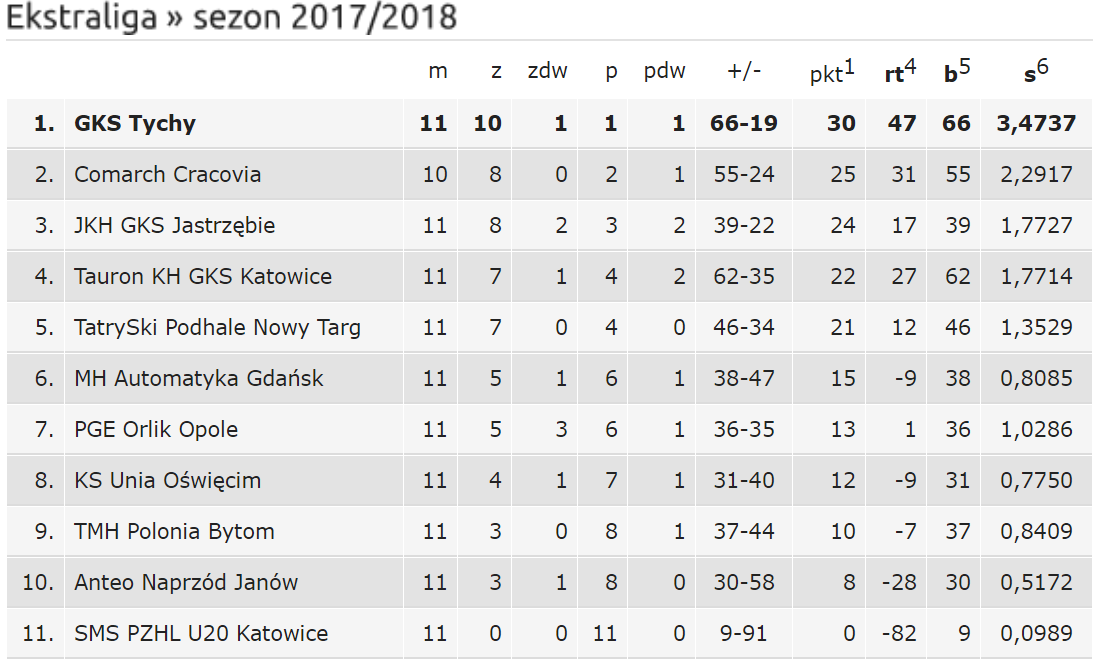Select GKS Tychy points value 30
The width and height of the screenshot is (1093, 659).
click(841, 123)
